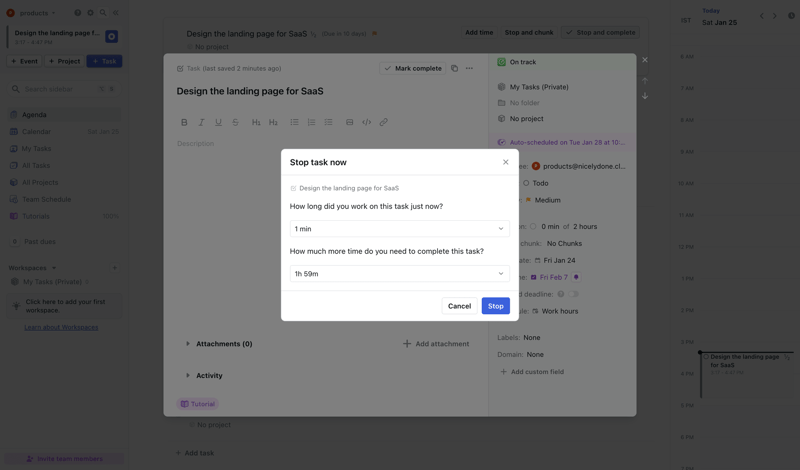This screenshot has height=470, width=800.
Task: Open My Tasks in the sidebar
Action: point(64,149)
